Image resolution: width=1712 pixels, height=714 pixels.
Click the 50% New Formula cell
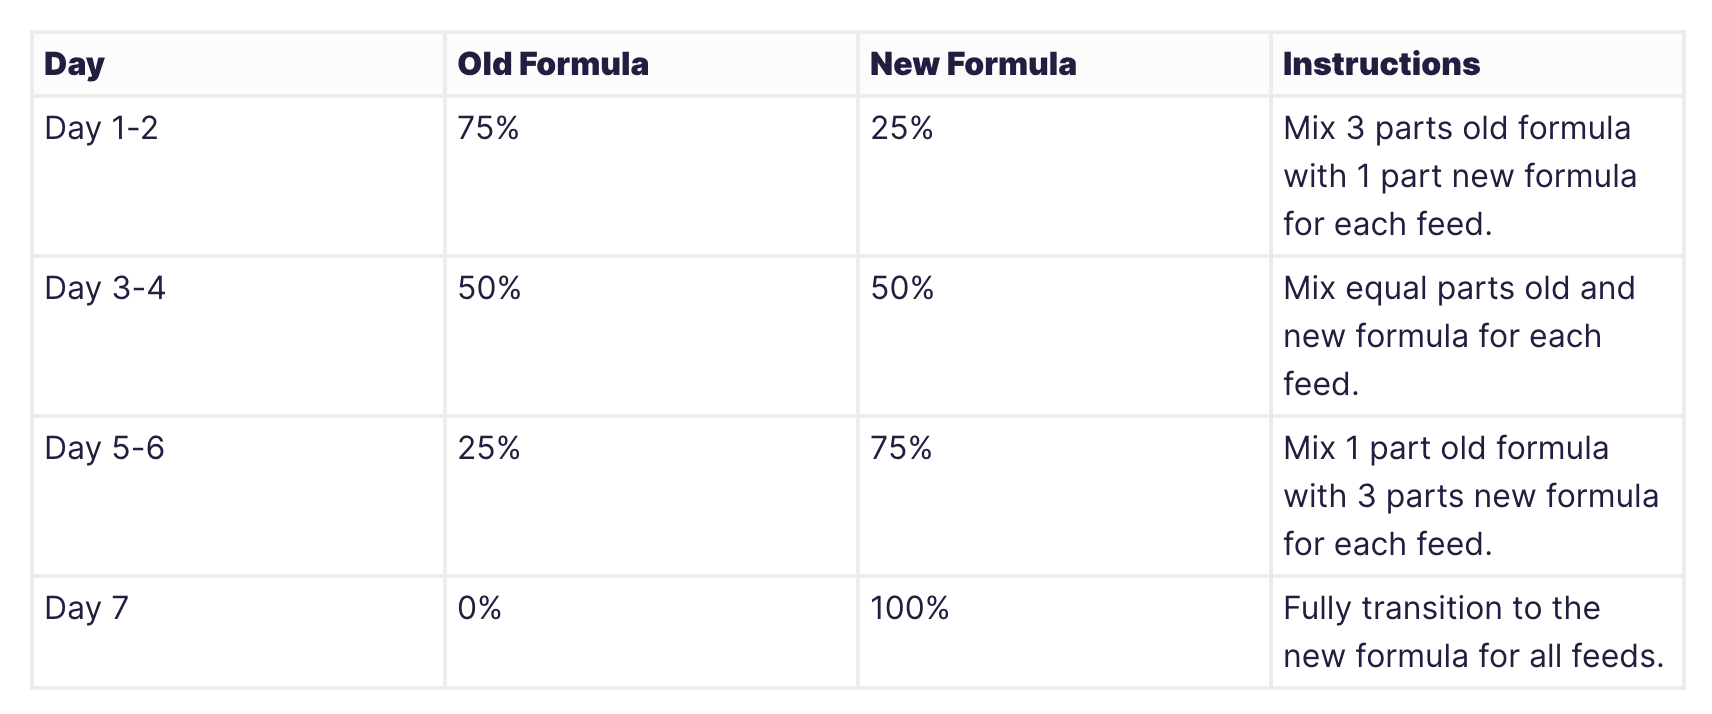(902, 288)
